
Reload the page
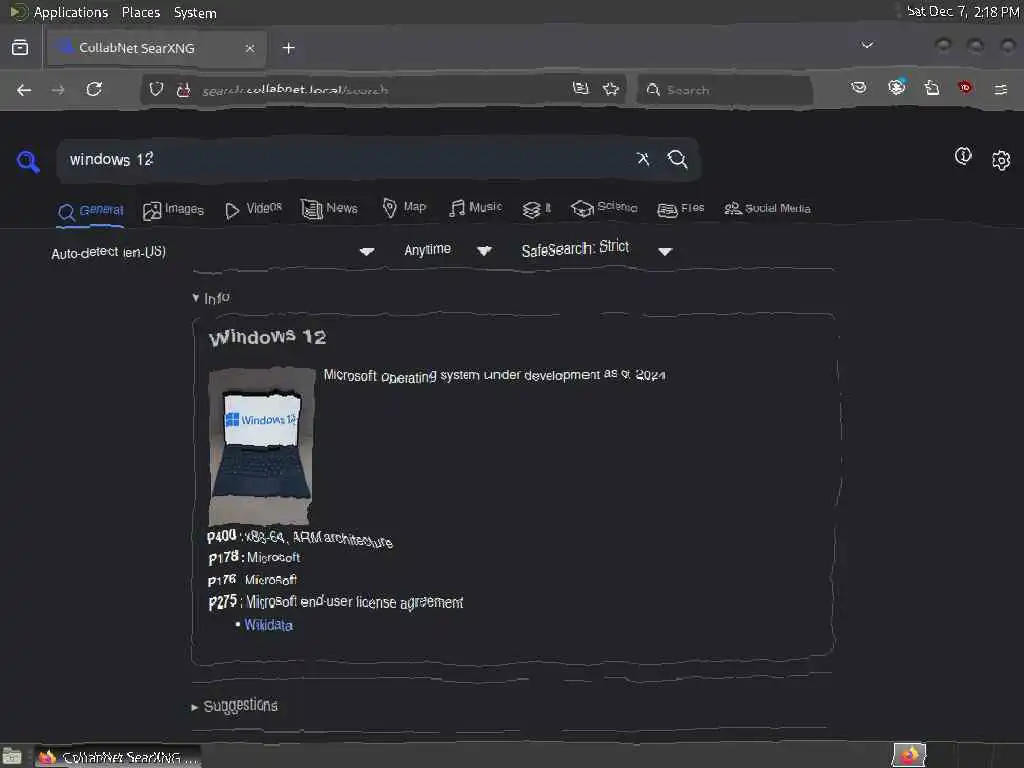click(x=94, y=89)
